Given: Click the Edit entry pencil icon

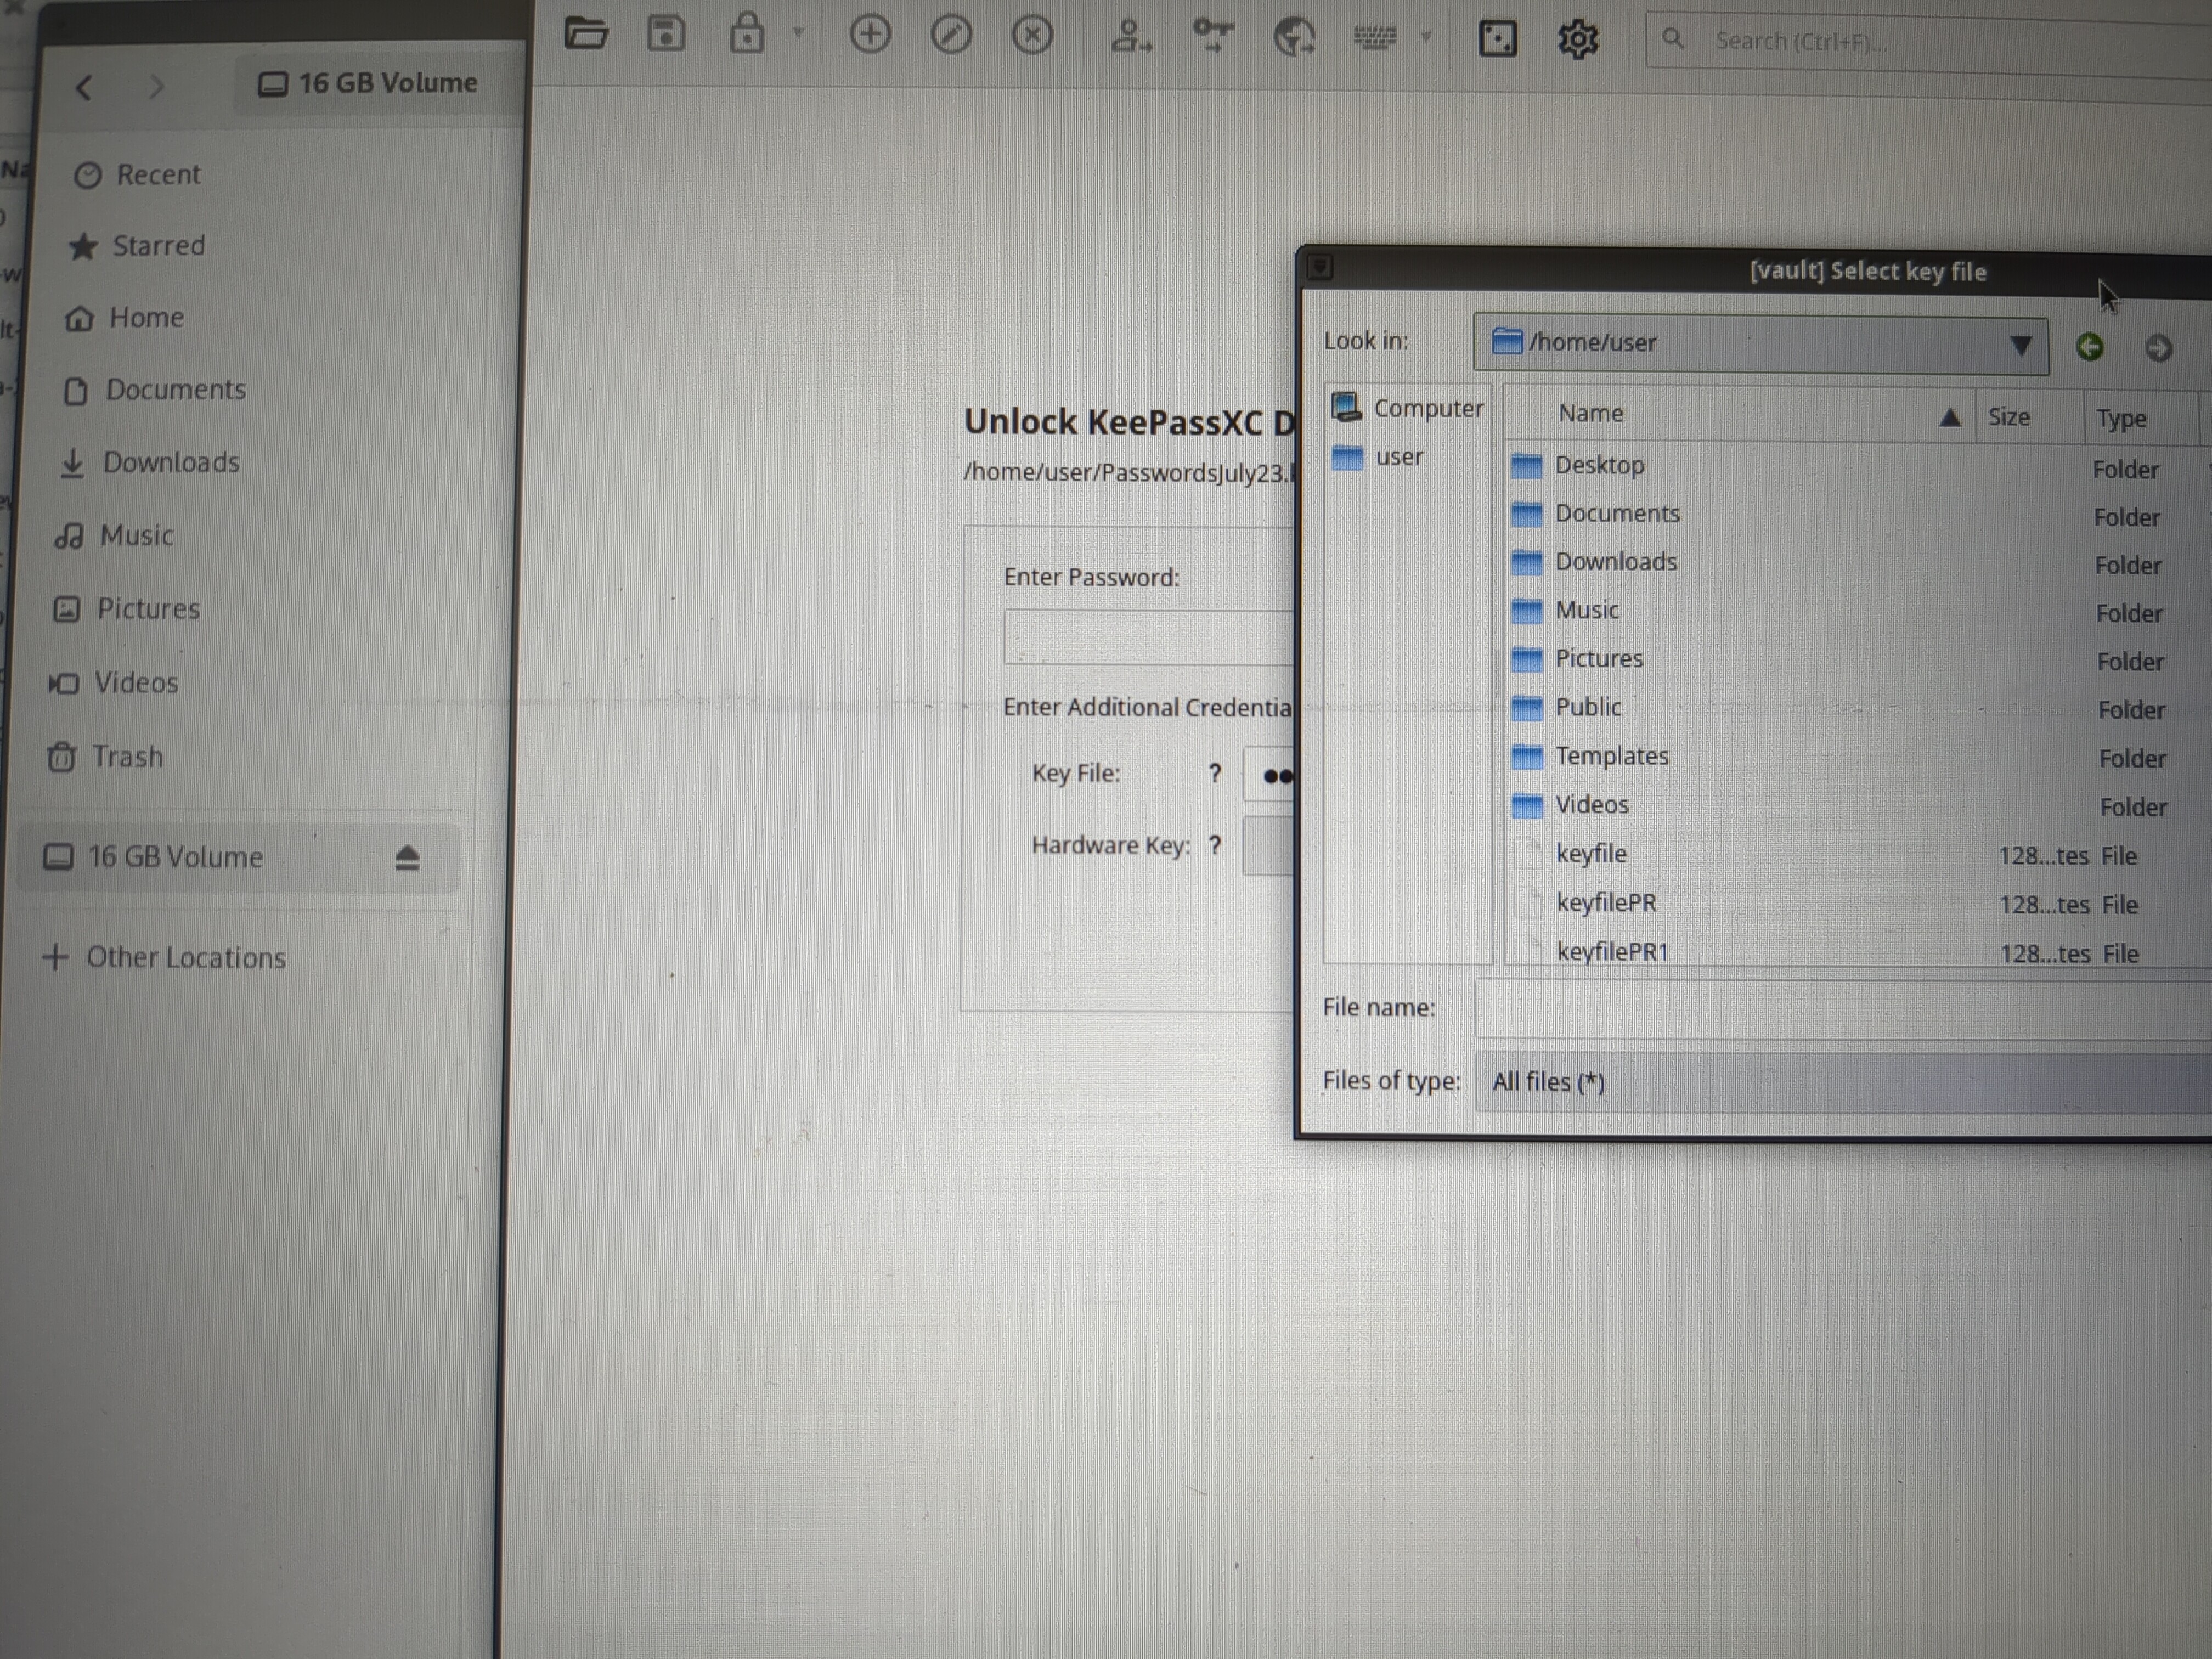Looking at the screenshot, I should pos(951,36).
